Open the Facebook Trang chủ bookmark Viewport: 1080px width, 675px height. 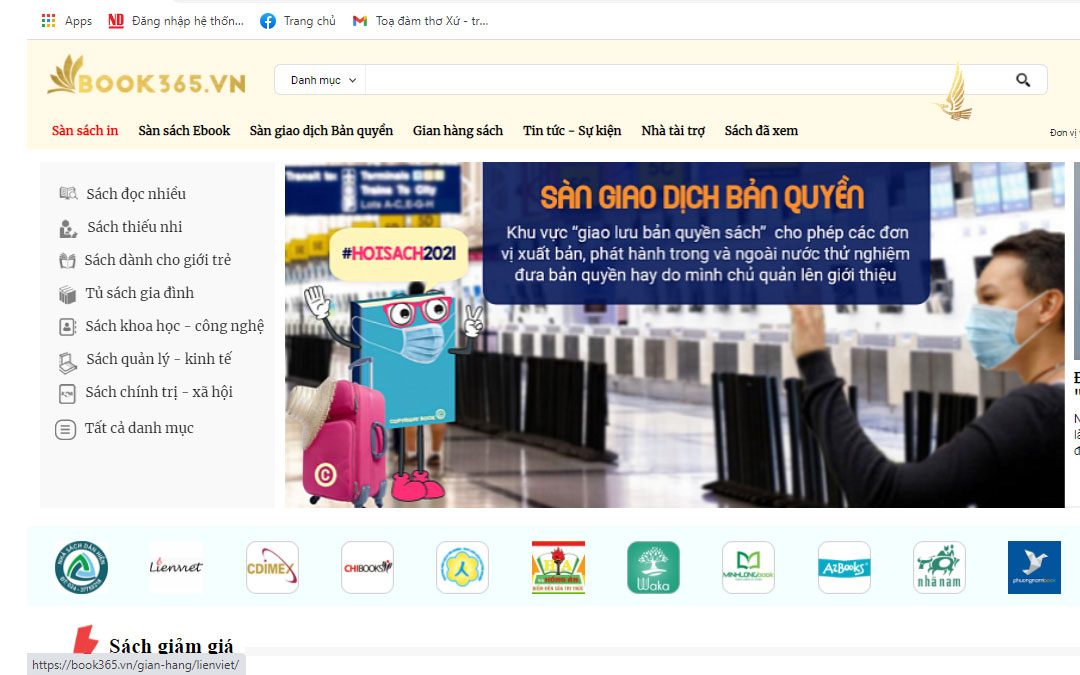tap(298, 21)
